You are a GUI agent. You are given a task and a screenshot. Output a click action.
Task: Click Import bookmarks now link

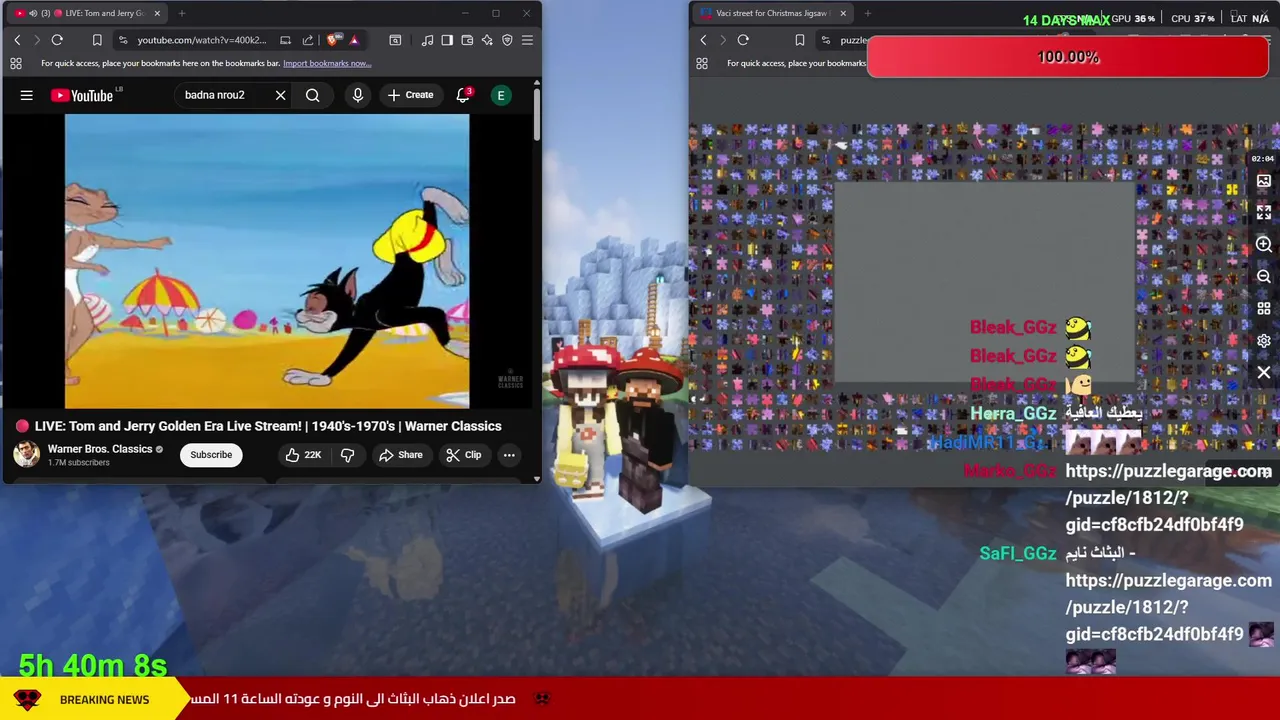click(x=327, y=63)
